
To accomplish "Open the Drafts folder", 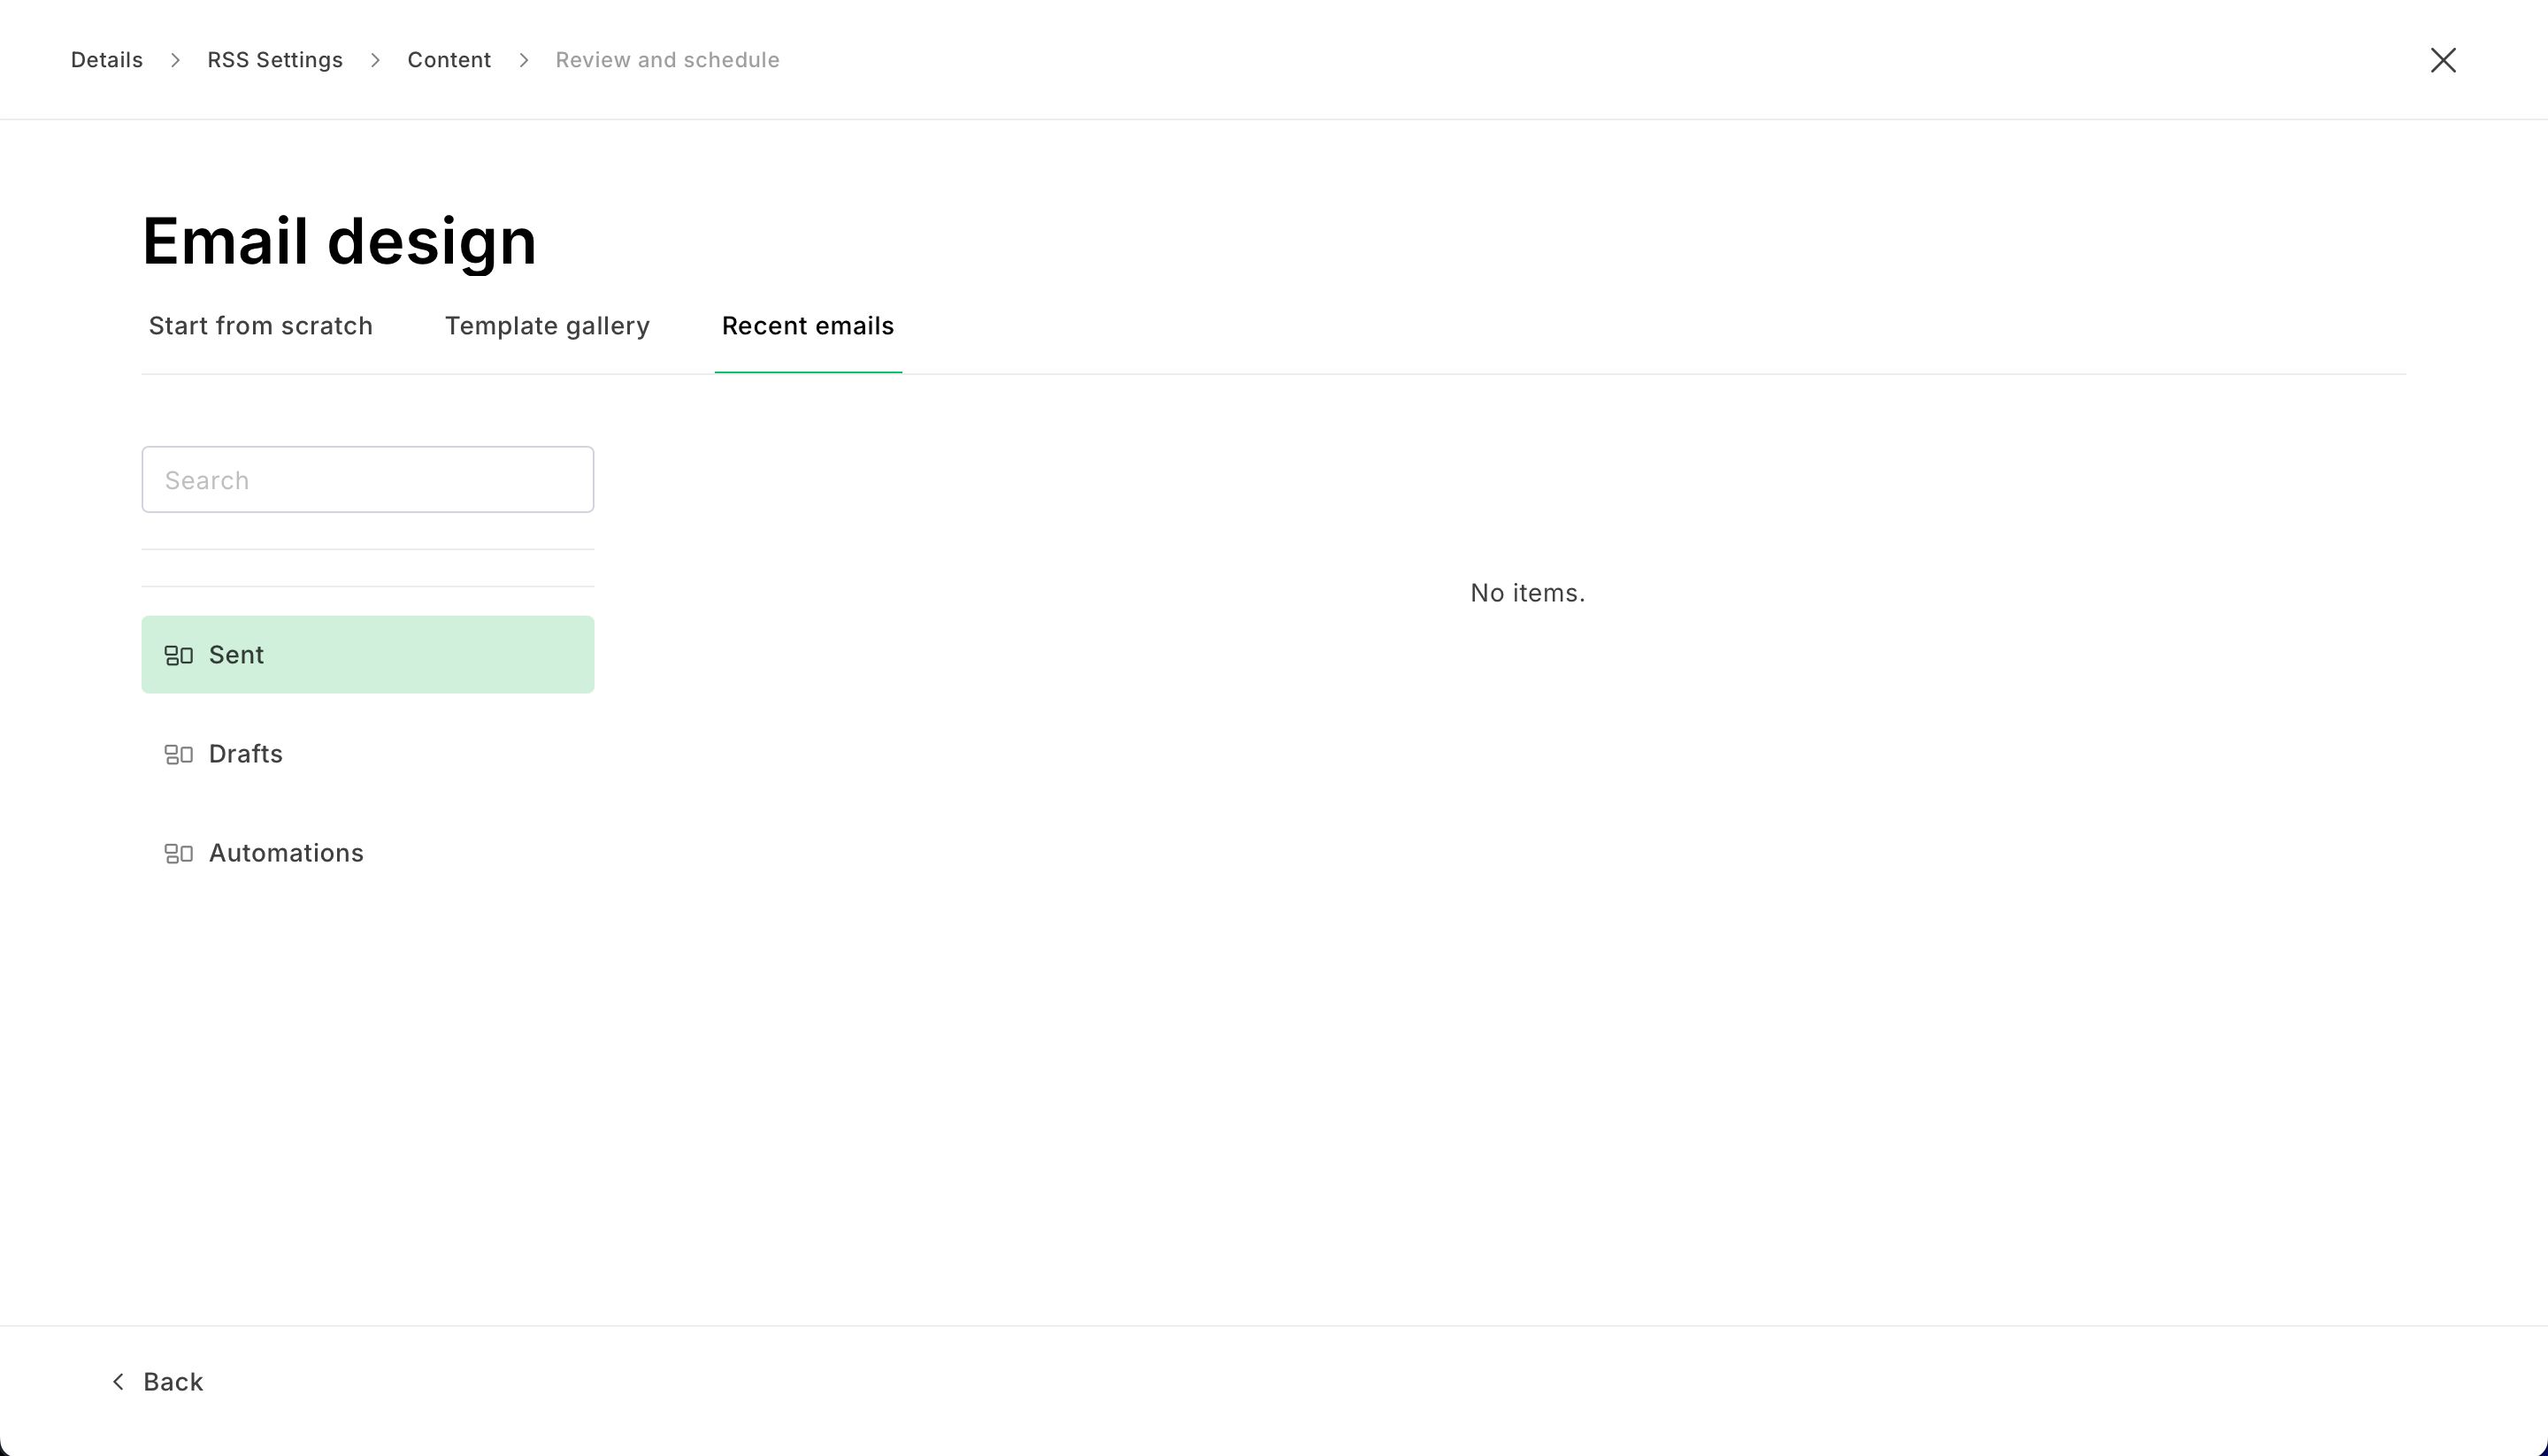I will pyautogui.click(x=368, y=754).
